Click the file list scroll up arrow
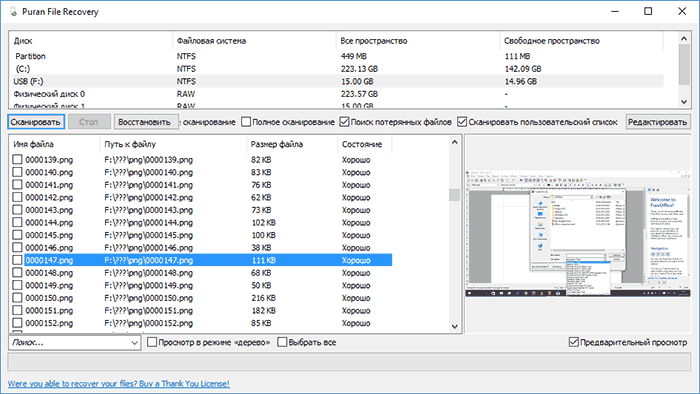This screenshot has height=394, width=700. tap(454, 142)
